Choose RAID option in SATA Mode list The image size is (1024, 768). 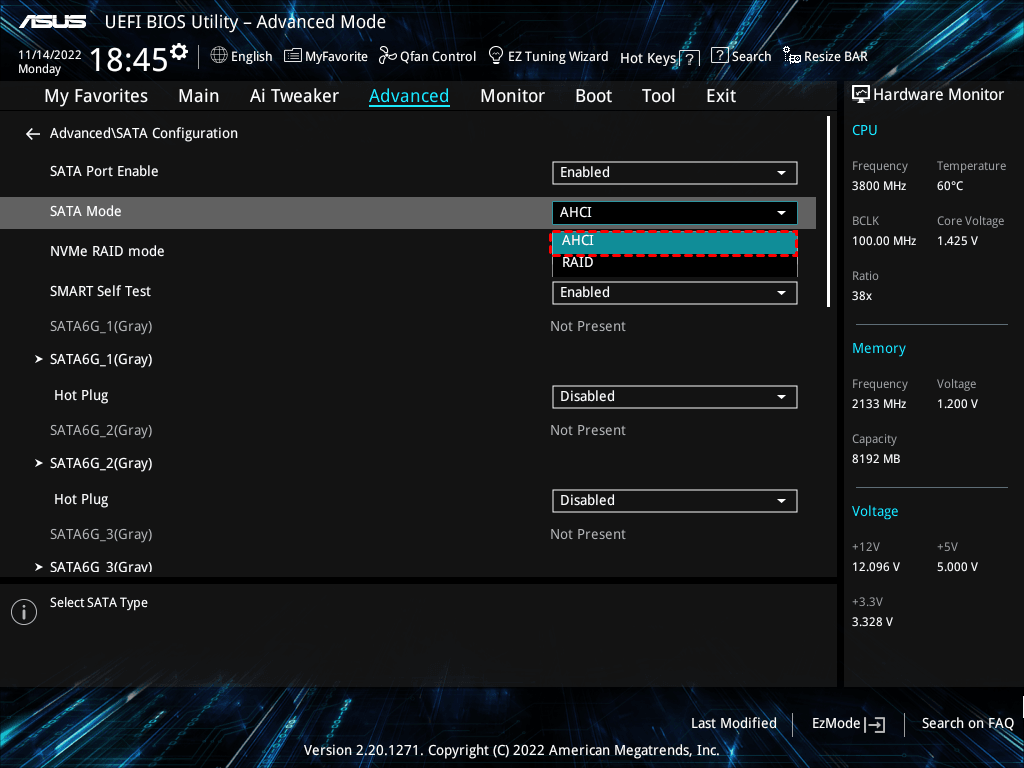coord(674,263)
